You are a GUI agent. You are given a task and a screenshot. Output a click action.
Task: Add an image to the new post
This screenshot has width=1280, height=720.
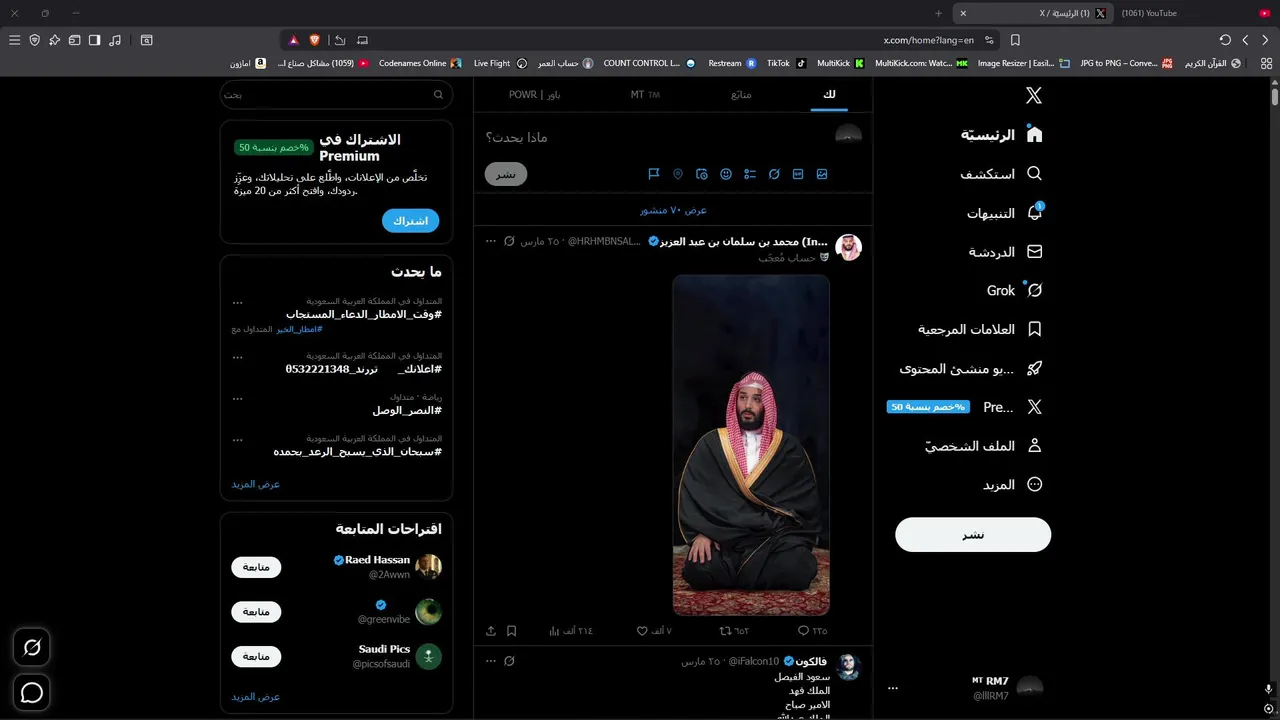pyautogui.click(x=822, y=174)
